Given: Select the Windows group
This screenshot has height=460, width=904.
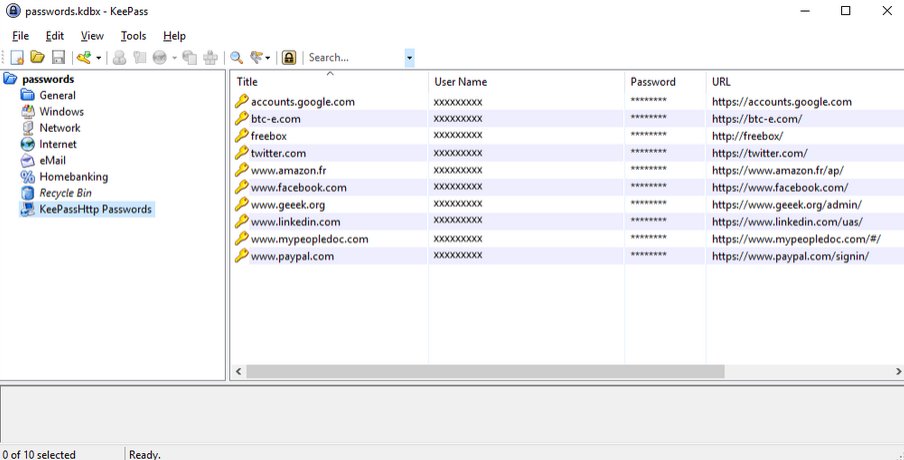Looking at the screenshot, I should click(61, 111).
